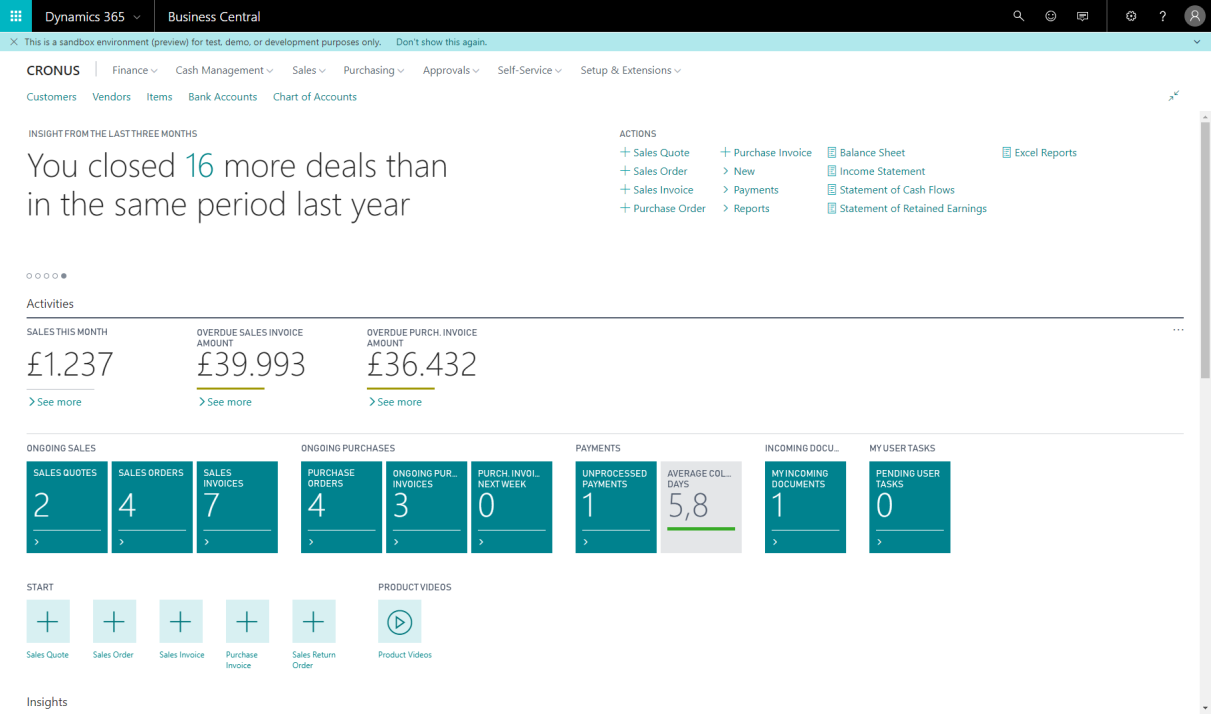Expand the notification bar chevron

coord(1197,42)
